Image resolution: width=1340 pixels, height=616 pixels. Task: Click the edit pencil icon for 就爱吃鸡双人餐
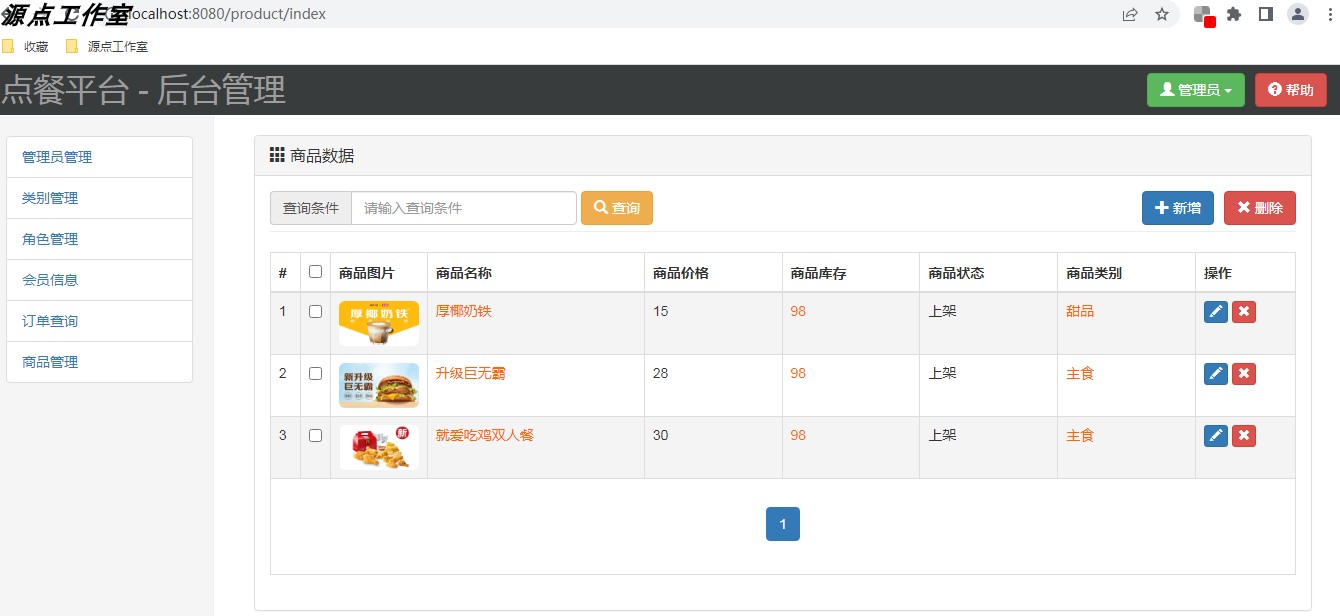[1215, 435]
